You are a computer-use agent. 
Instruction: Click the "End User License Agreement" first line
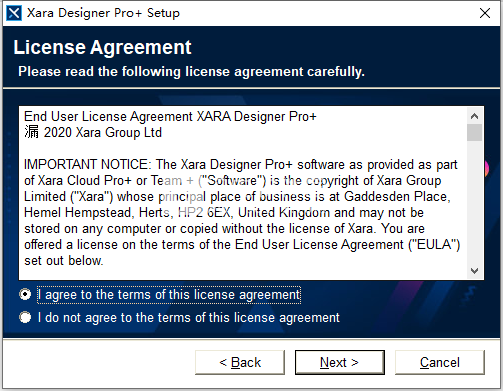pyautogui.click(x=170, y=117)
